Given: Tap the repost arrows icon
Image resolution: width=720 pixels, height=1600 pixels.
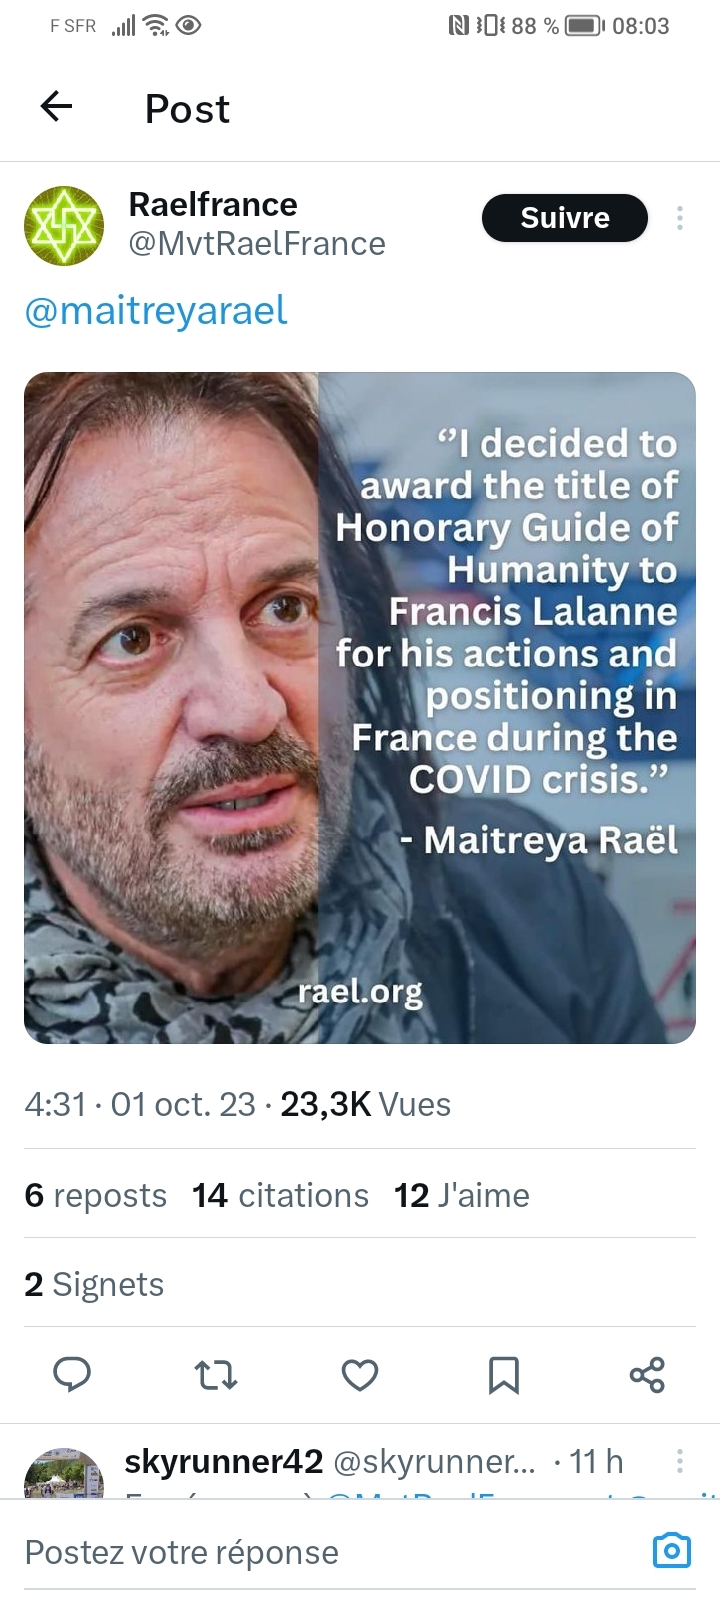Looking at the screenshot, I should (x=216, y=1375).
